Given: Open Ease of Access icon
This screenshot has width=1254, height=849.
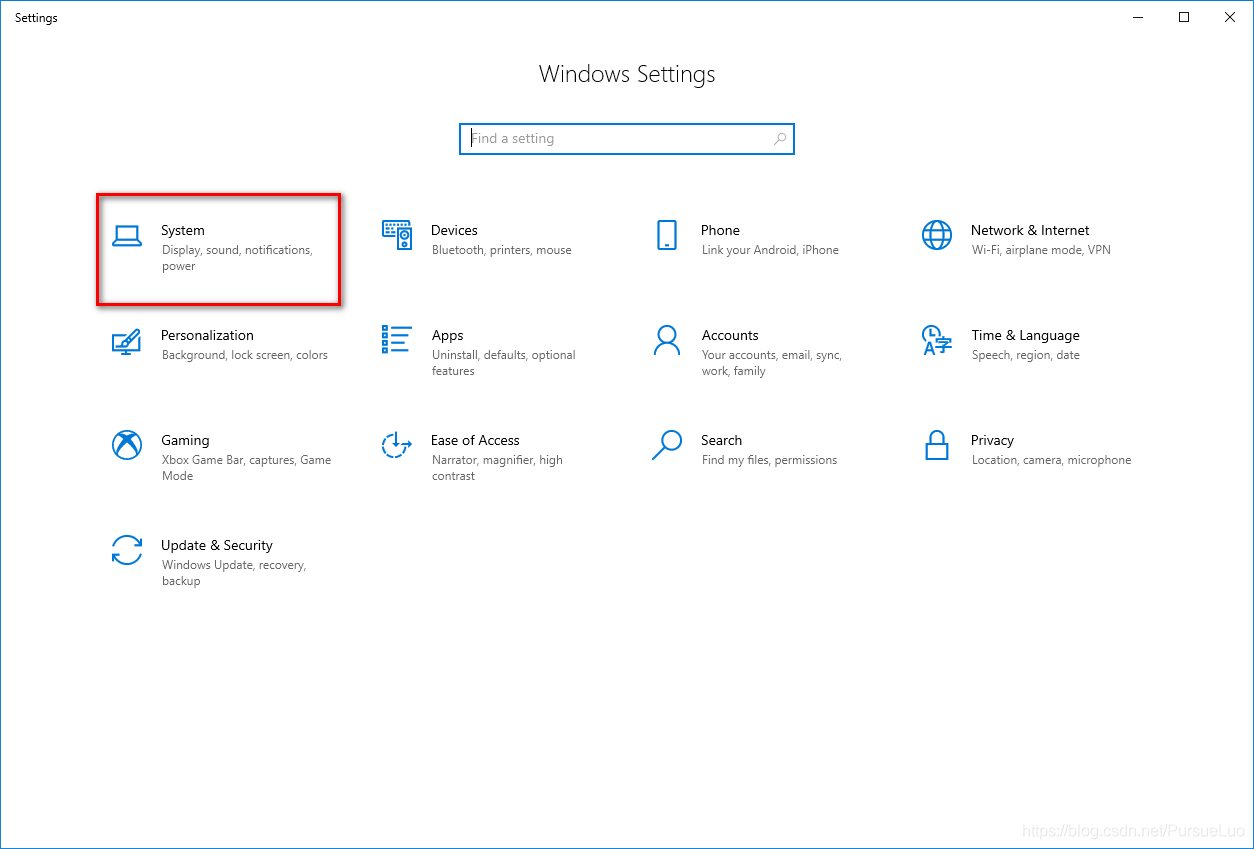Looking at the screenshot, I should click(397, 445).
